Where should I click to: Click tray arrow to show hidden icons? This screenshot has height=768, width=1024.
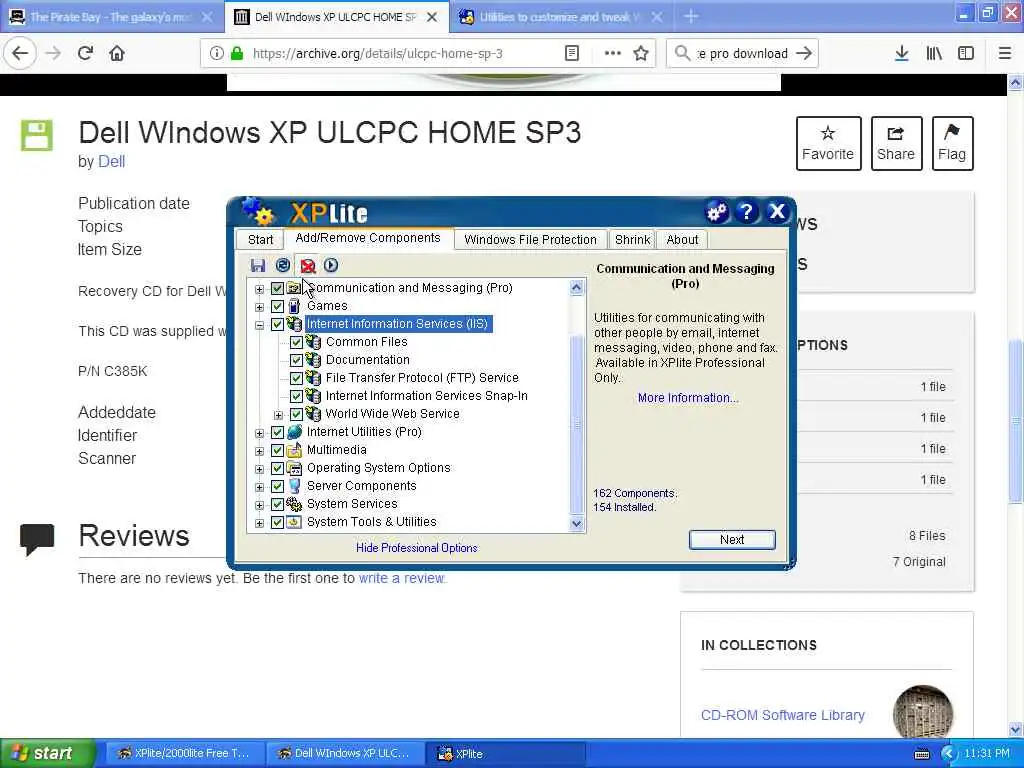tap(949, 754)
